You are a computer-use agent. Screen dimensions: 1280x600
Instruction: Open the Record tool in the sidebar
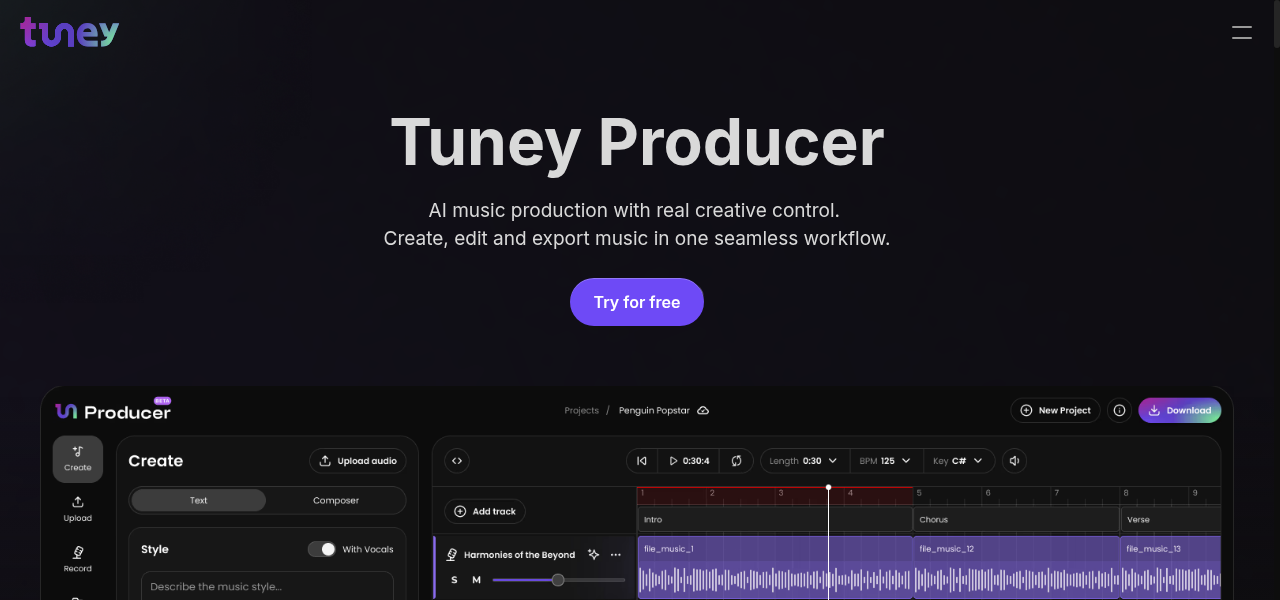click(x=77, y=560)
